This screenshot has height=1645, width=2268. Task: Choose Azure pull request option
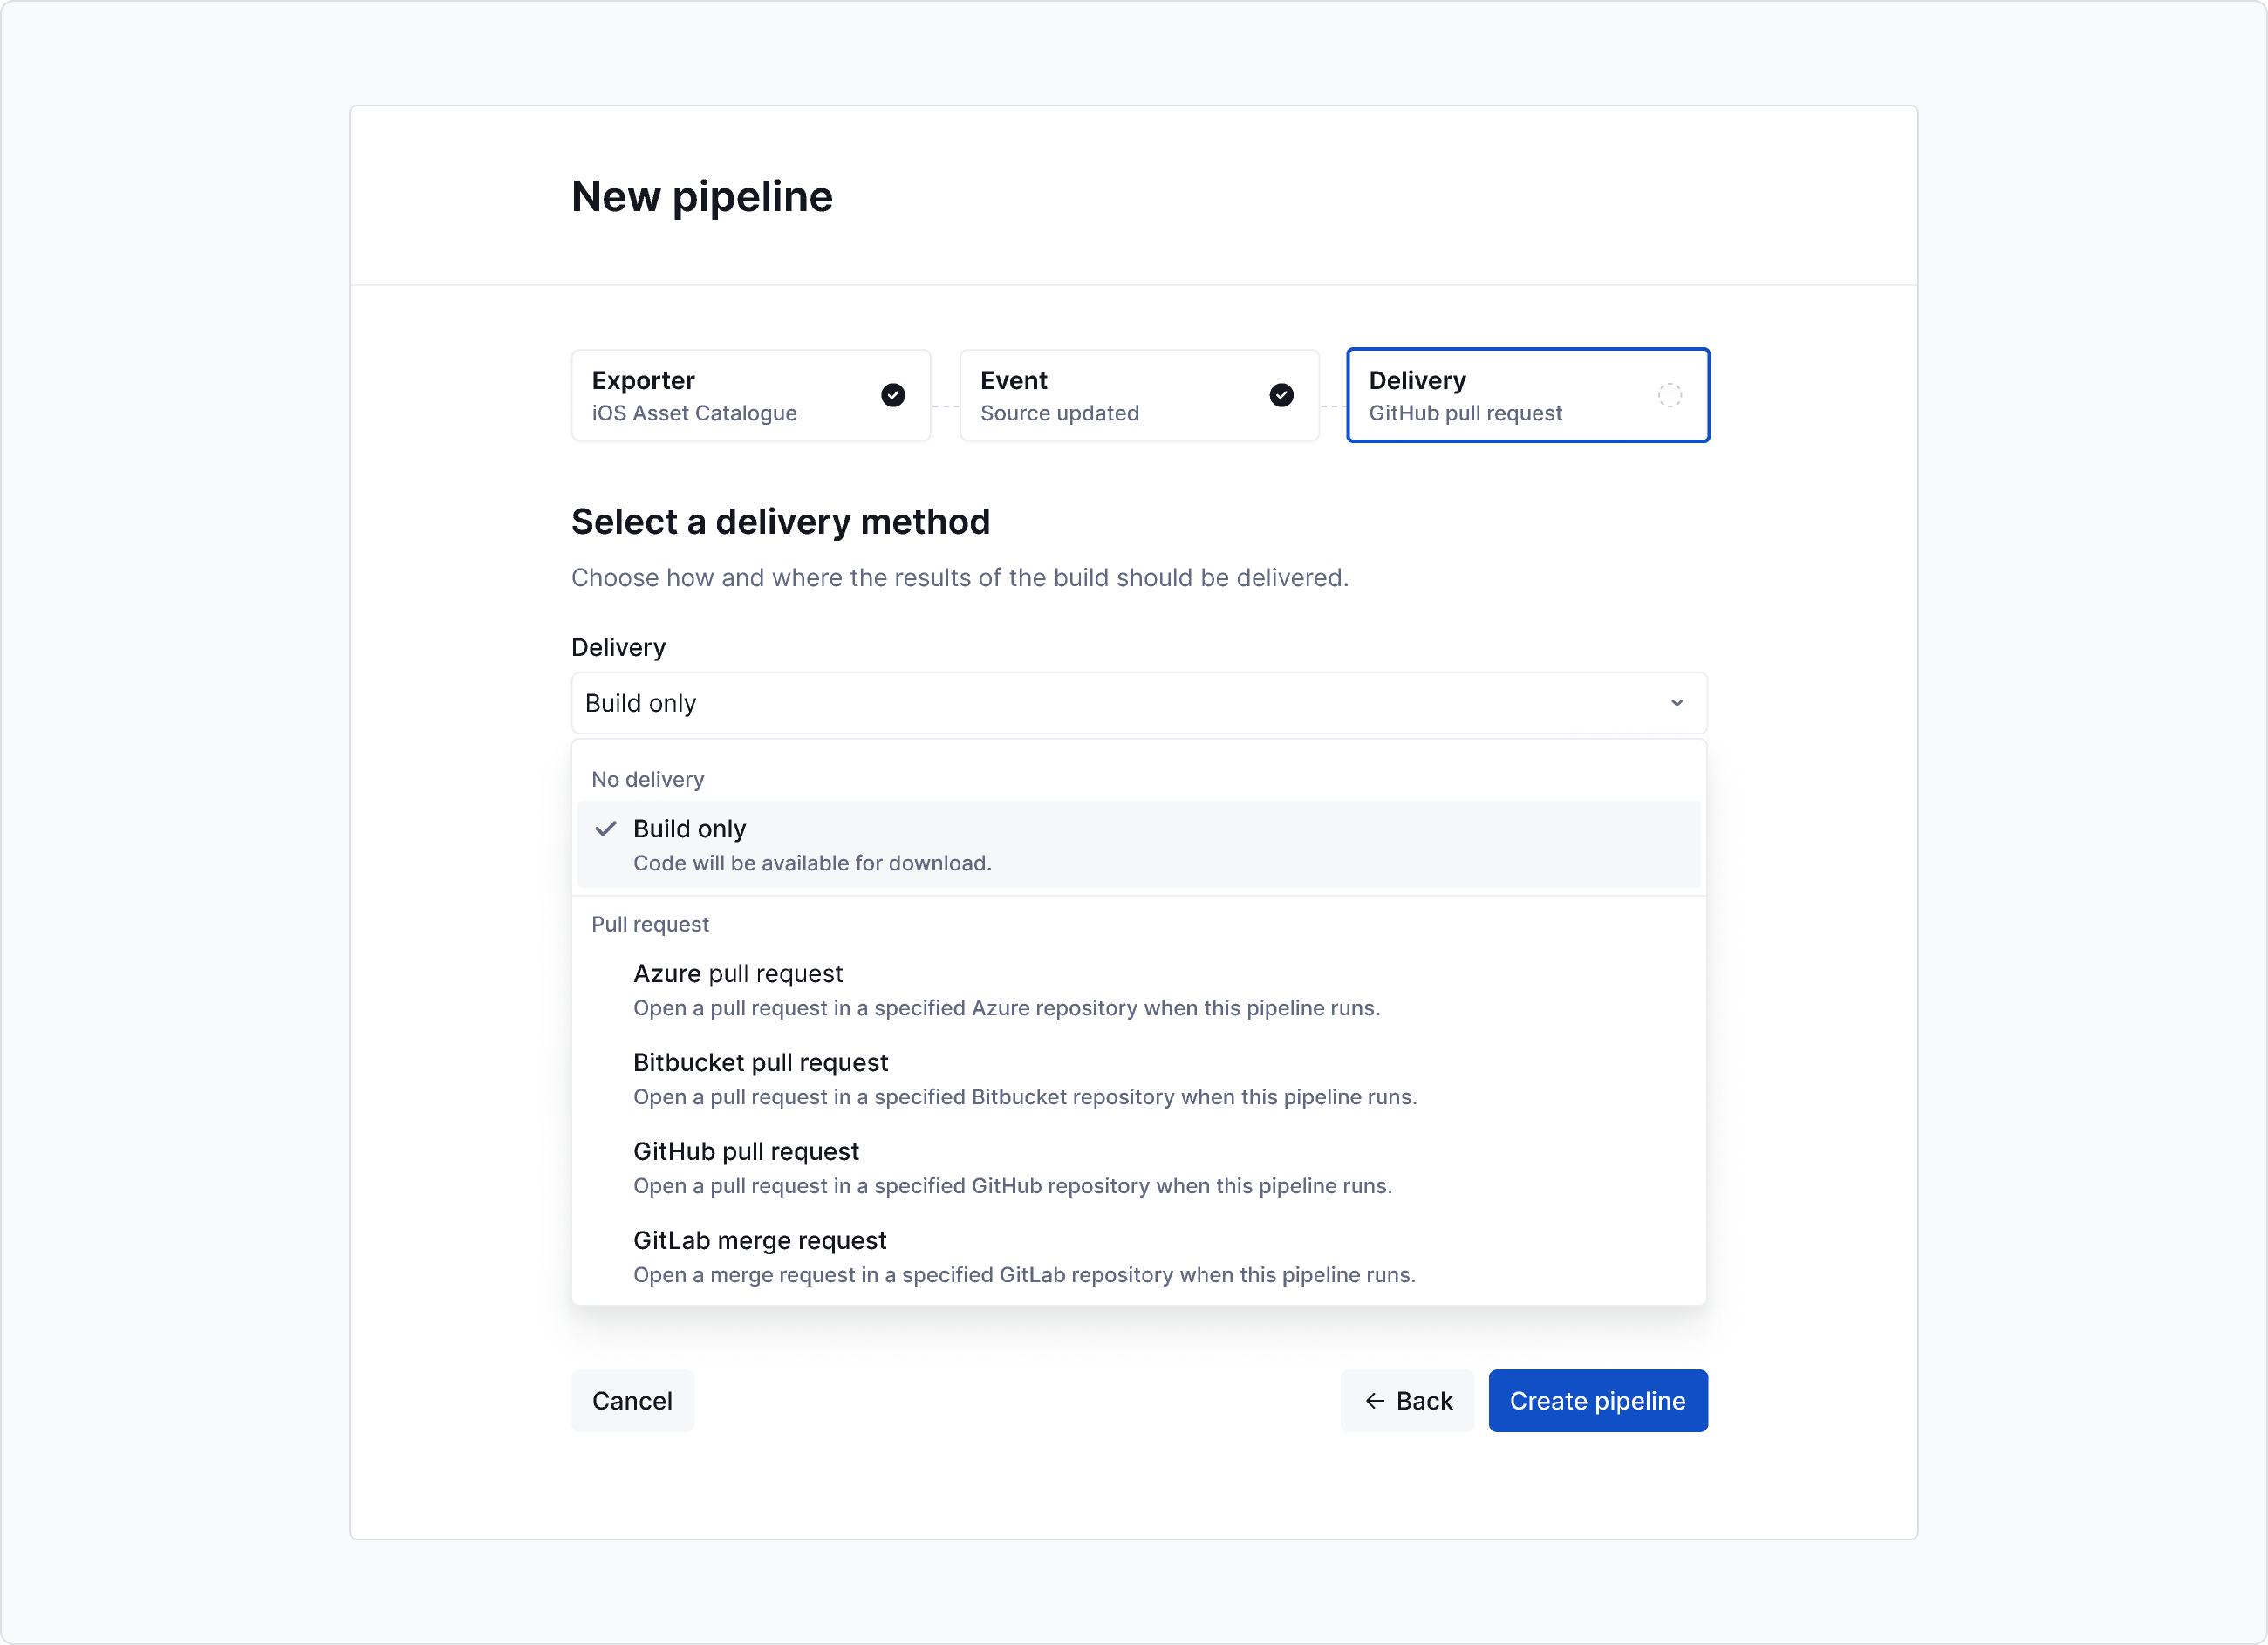click(1139, 990)
